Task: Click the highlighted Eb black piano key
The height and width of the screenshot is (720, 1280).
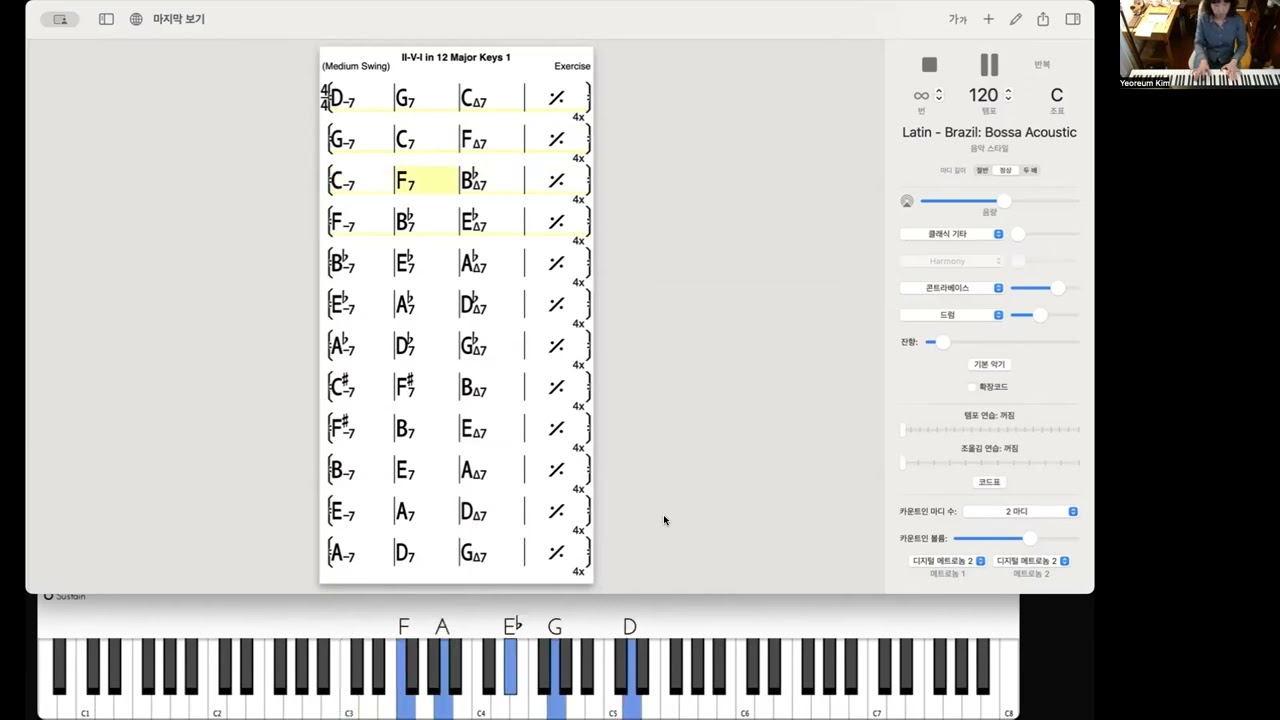Action: coord(511,666)
